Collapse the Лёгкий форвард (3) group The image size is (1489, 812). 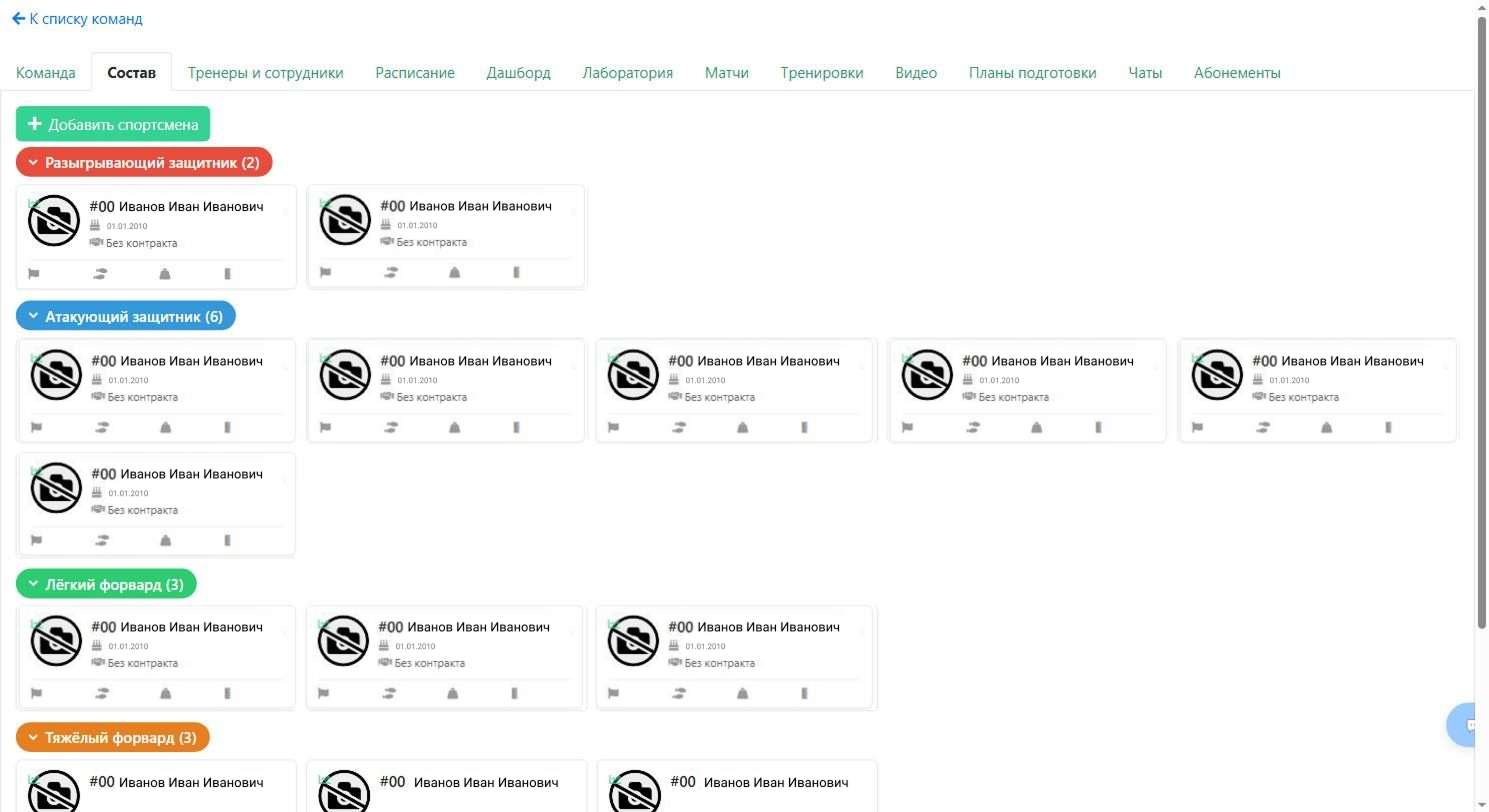click(106, 584)
